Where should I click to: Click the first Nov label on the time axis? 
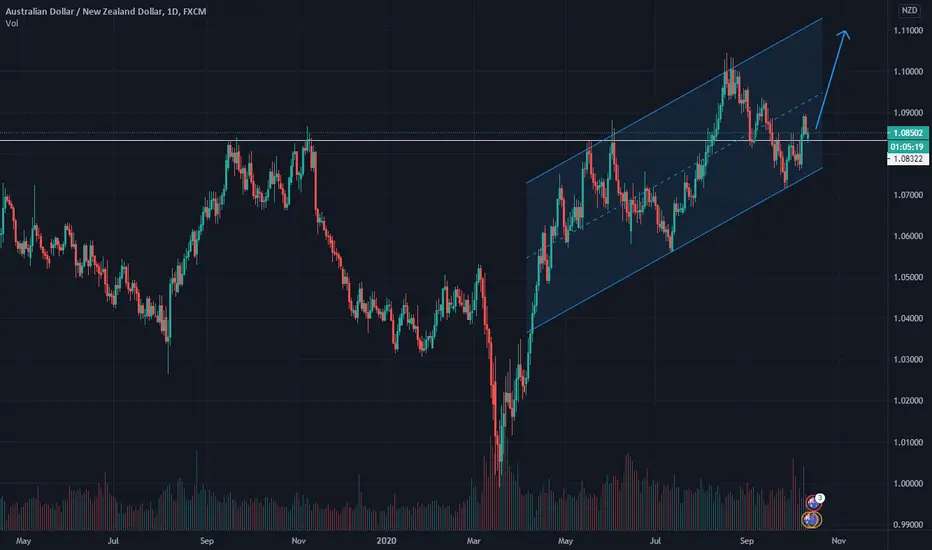(298, 541)
